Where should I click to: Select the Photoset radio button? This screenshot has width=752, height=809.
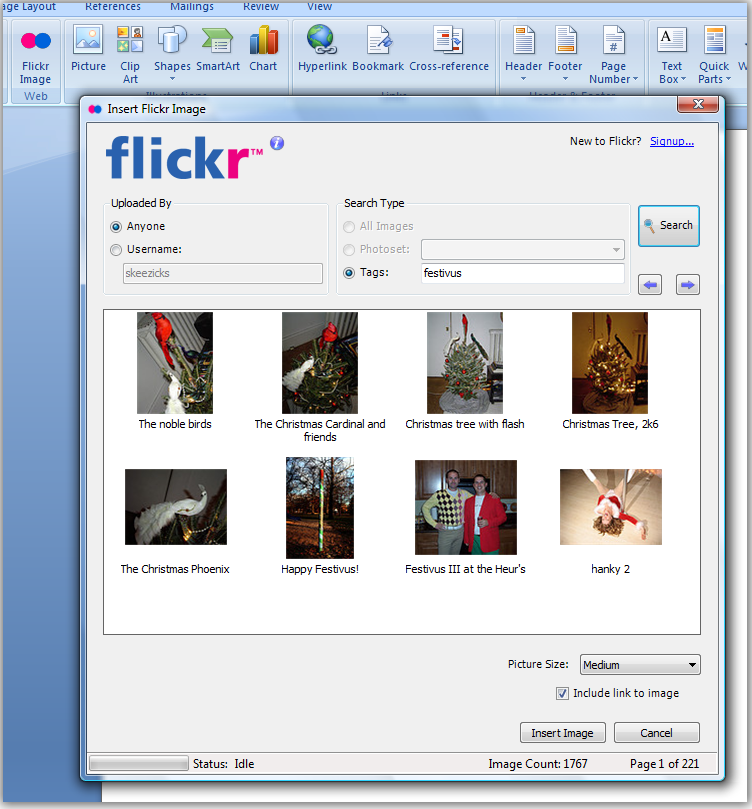349,250
